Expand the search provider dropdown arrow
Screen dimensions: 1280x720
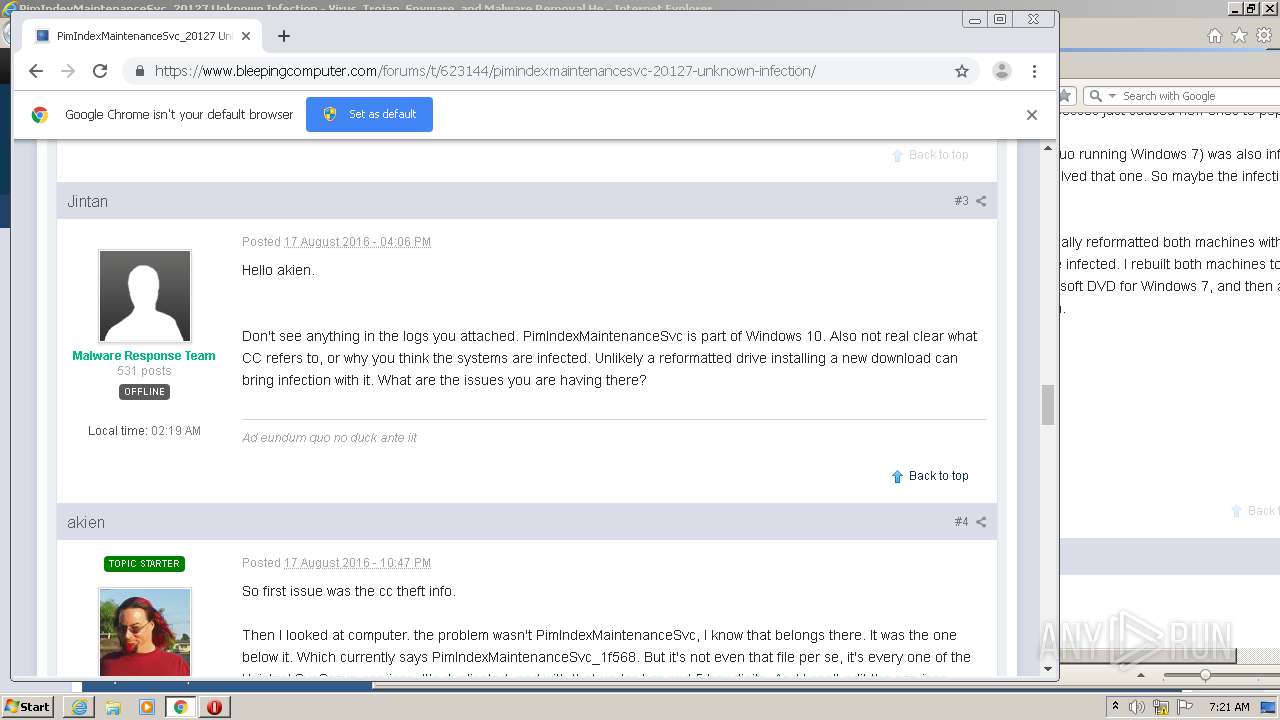(x=1111, y=96)
